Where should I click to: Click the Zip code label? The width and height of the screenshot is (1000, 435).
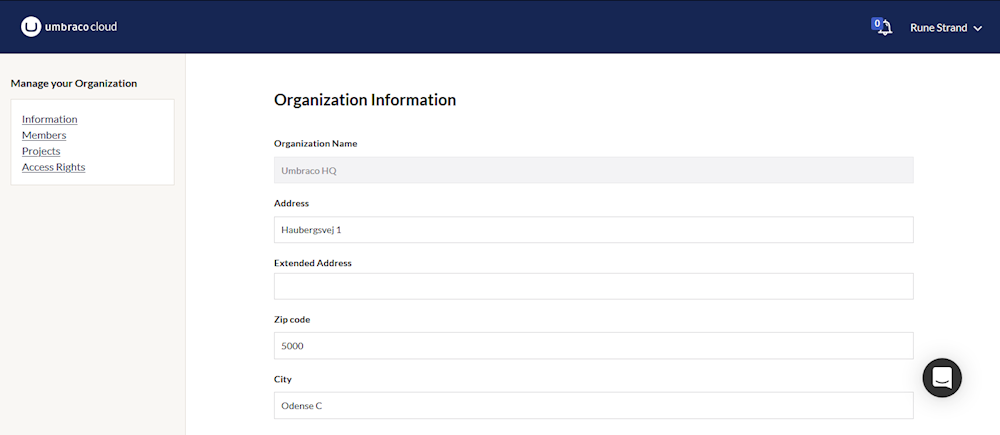tap(292, 320)
